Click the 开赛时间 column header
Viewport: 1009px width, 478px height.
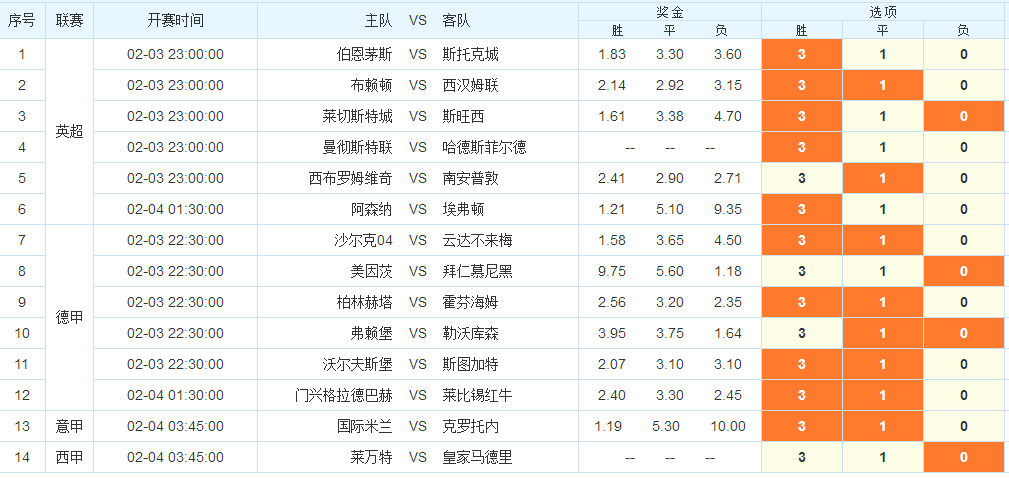click(175, 21)
